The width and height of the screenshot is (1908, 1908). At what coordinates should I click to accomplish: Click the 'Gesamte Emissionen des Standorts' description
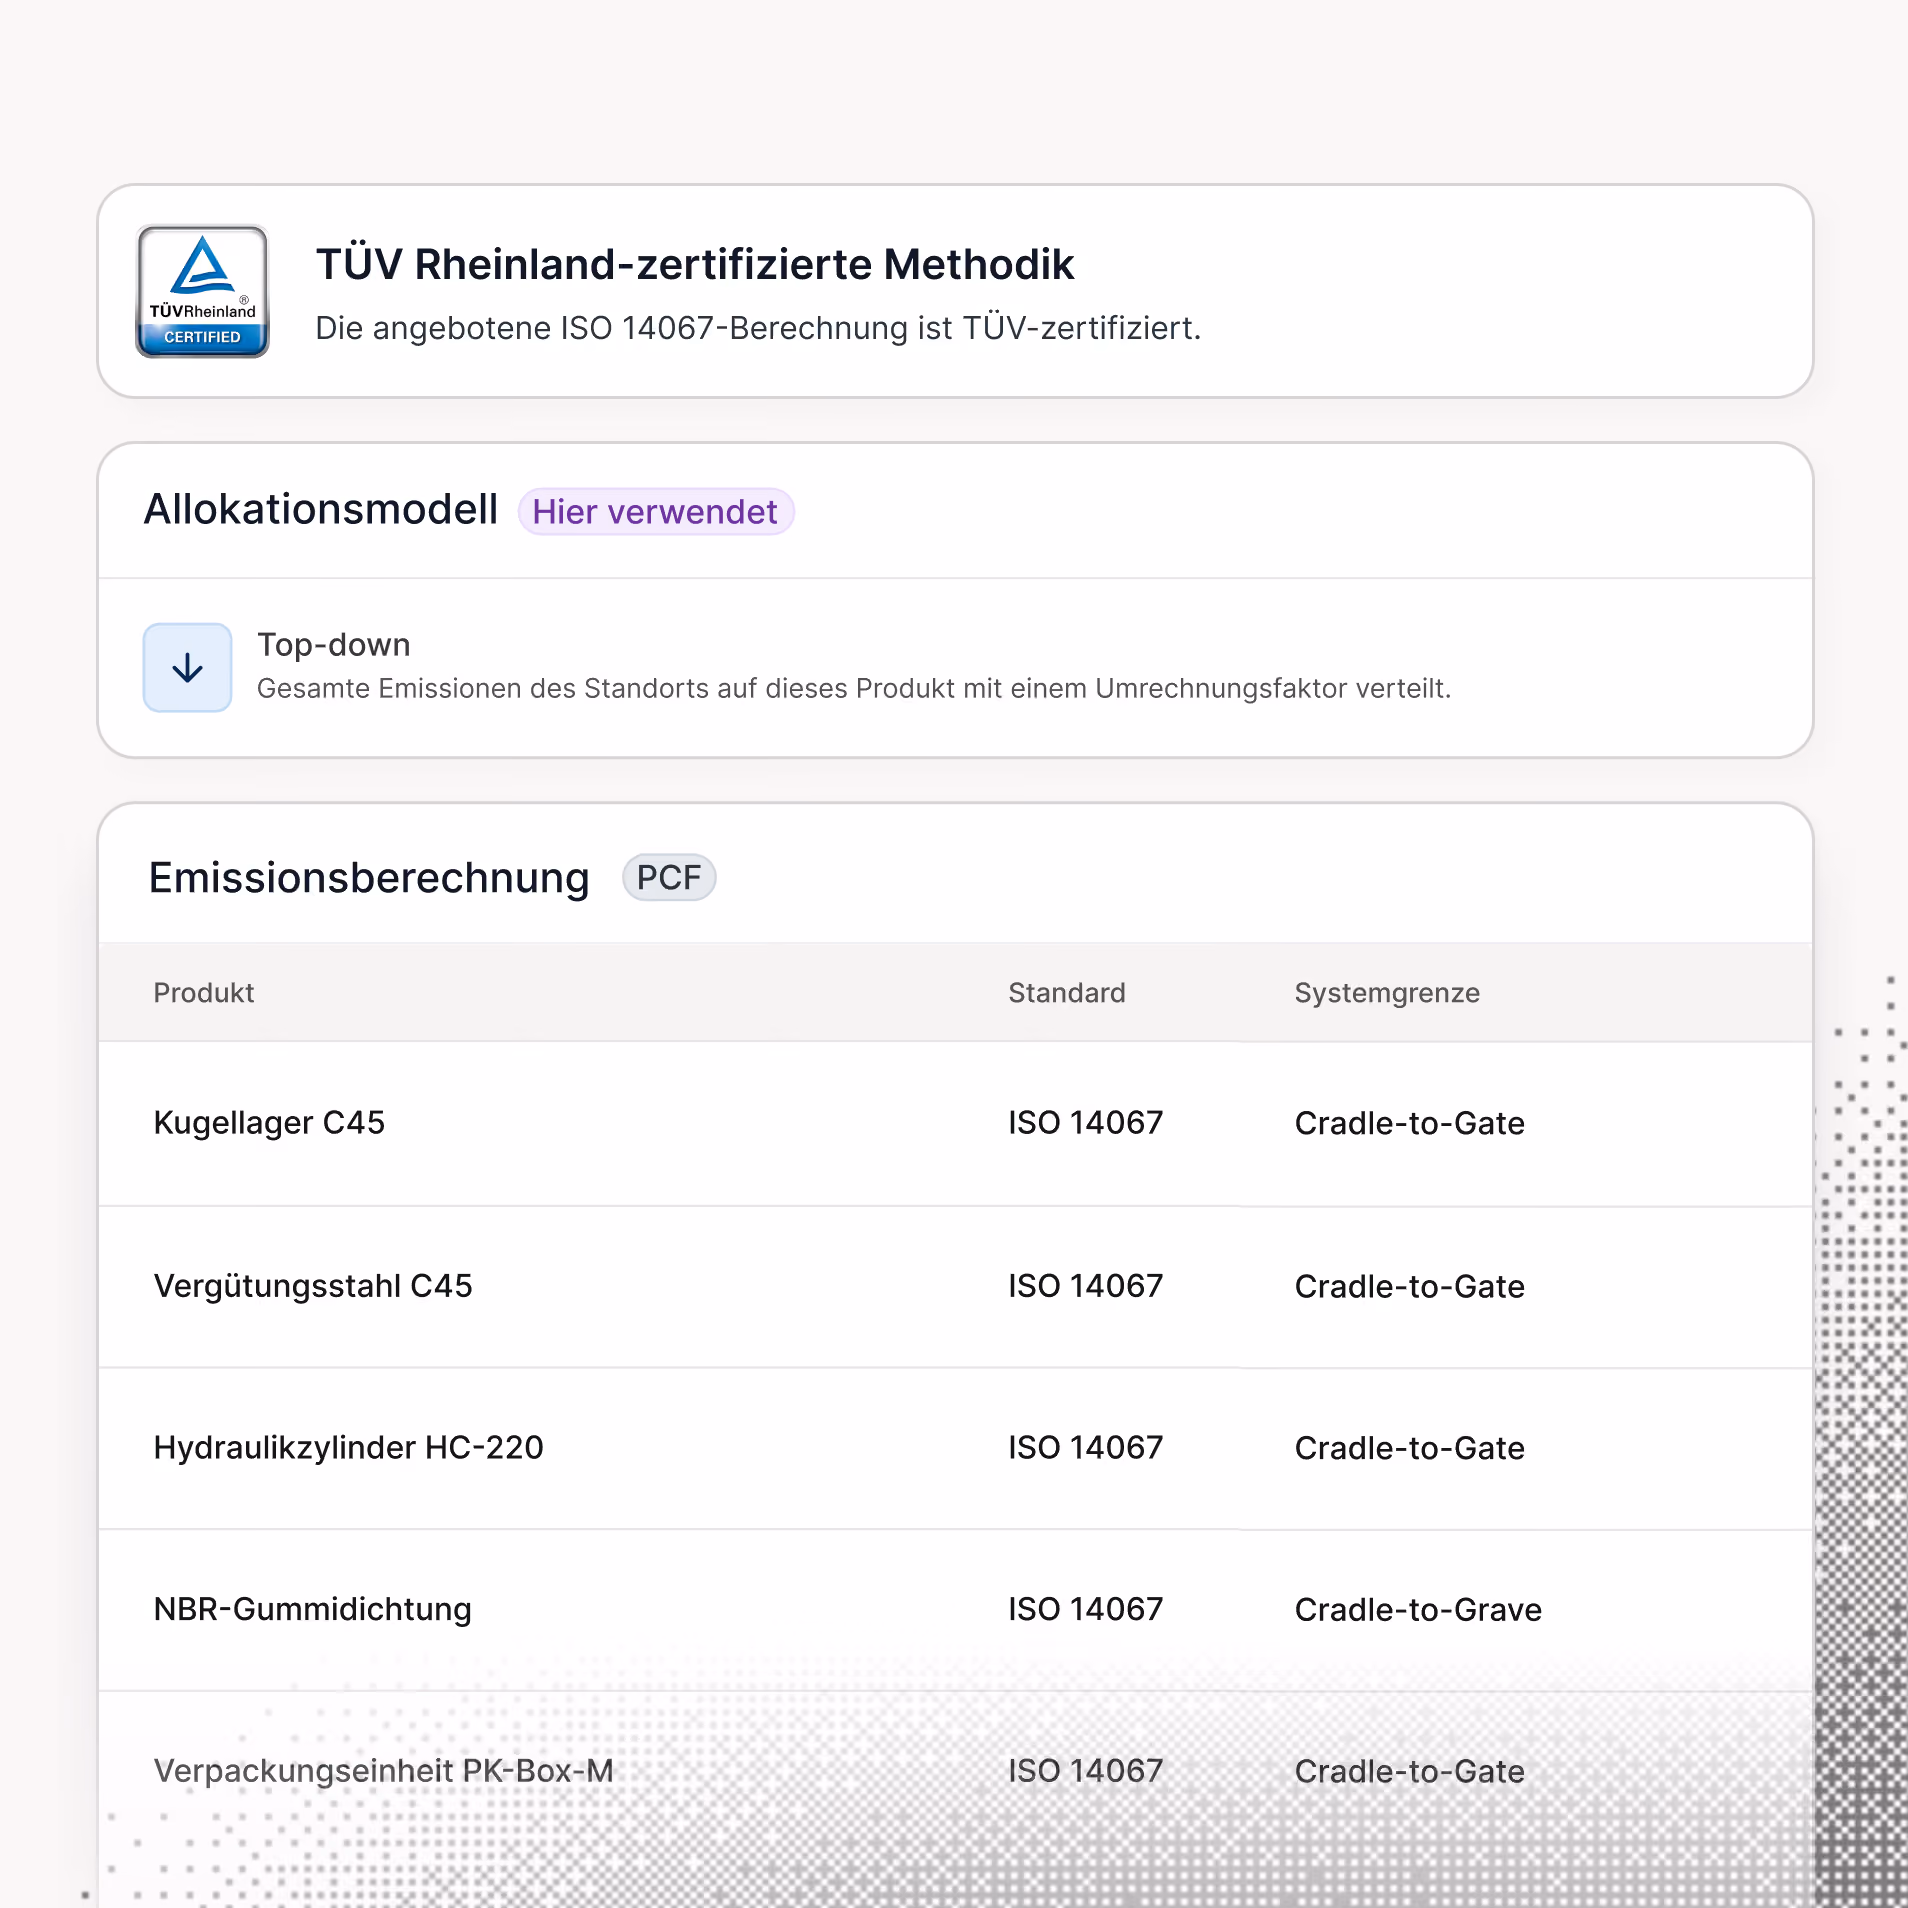pyautogui.click(x=854, y=689)
